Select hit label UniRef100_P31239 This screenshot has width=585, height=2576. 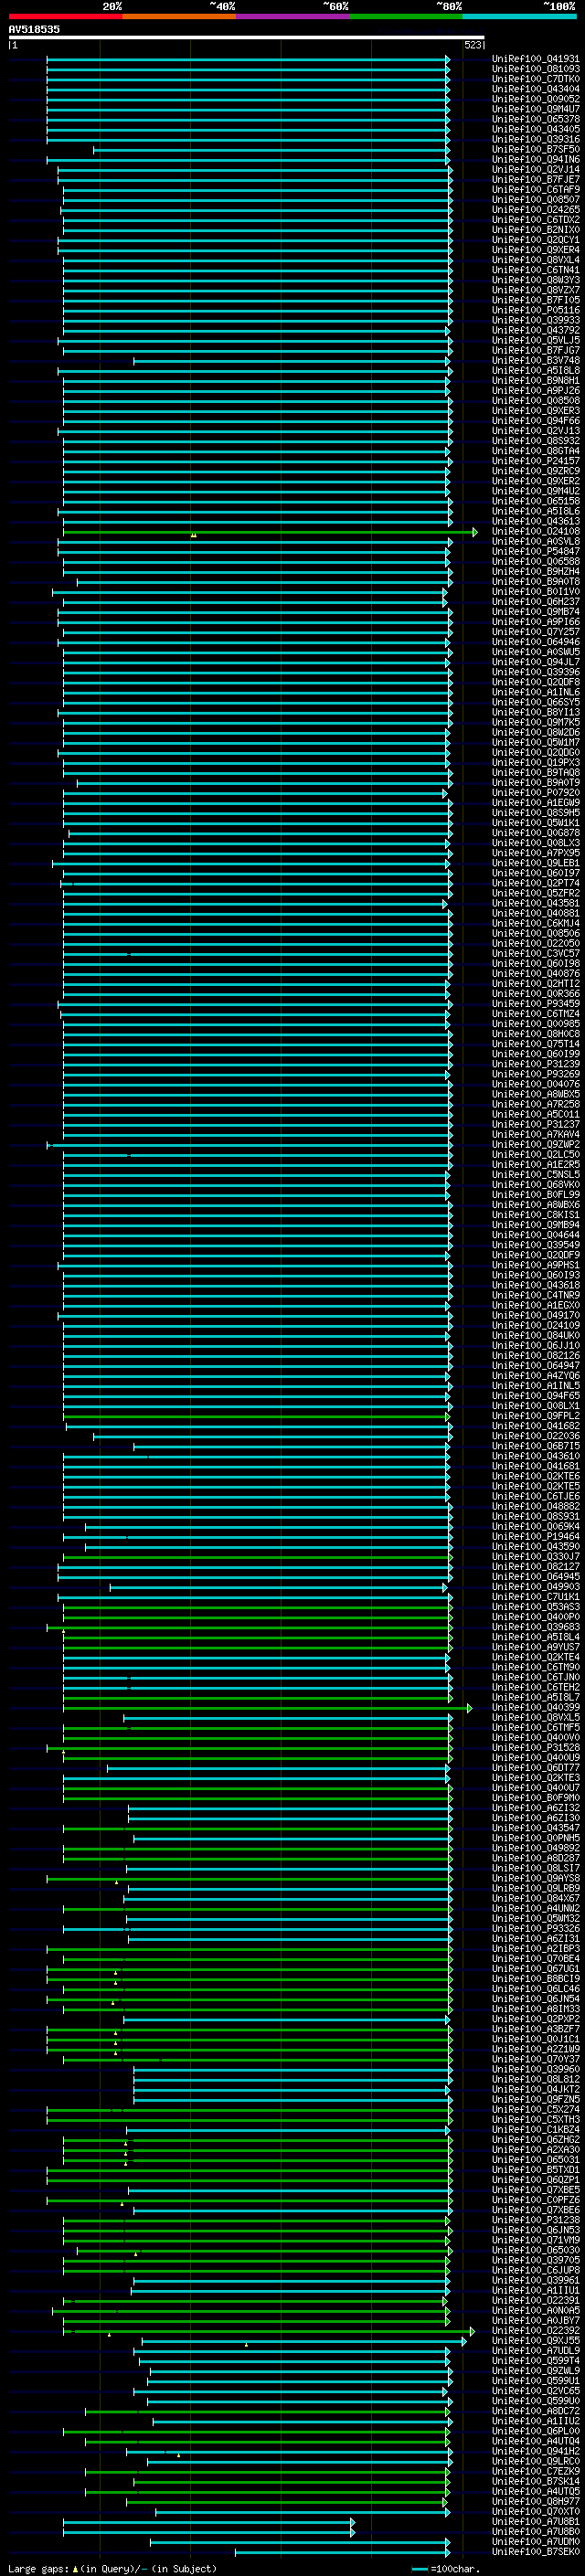pos(535,1064)
